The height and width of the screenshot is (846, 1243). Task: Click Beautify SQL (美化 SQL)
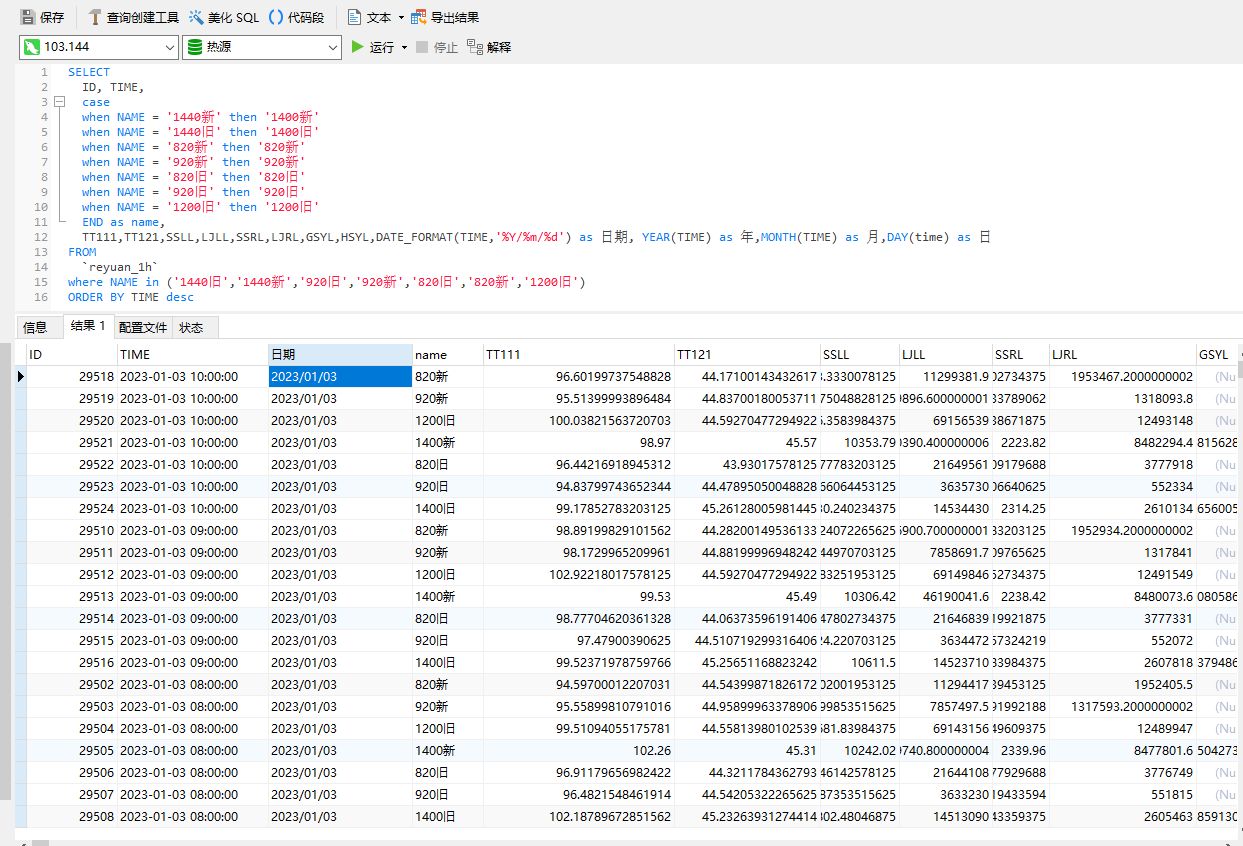tap(224, 17)
